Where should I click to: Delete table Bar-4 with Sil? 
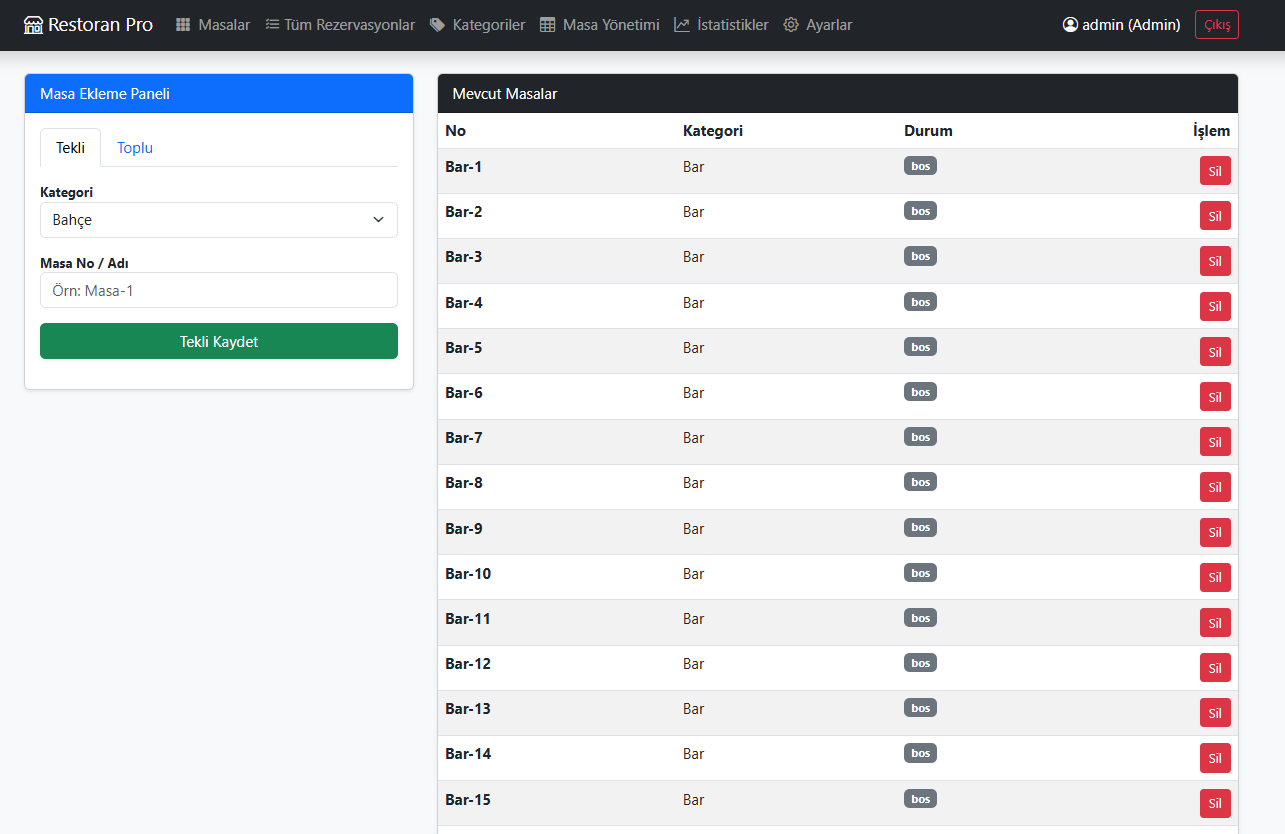click(x=1215, y=306)
